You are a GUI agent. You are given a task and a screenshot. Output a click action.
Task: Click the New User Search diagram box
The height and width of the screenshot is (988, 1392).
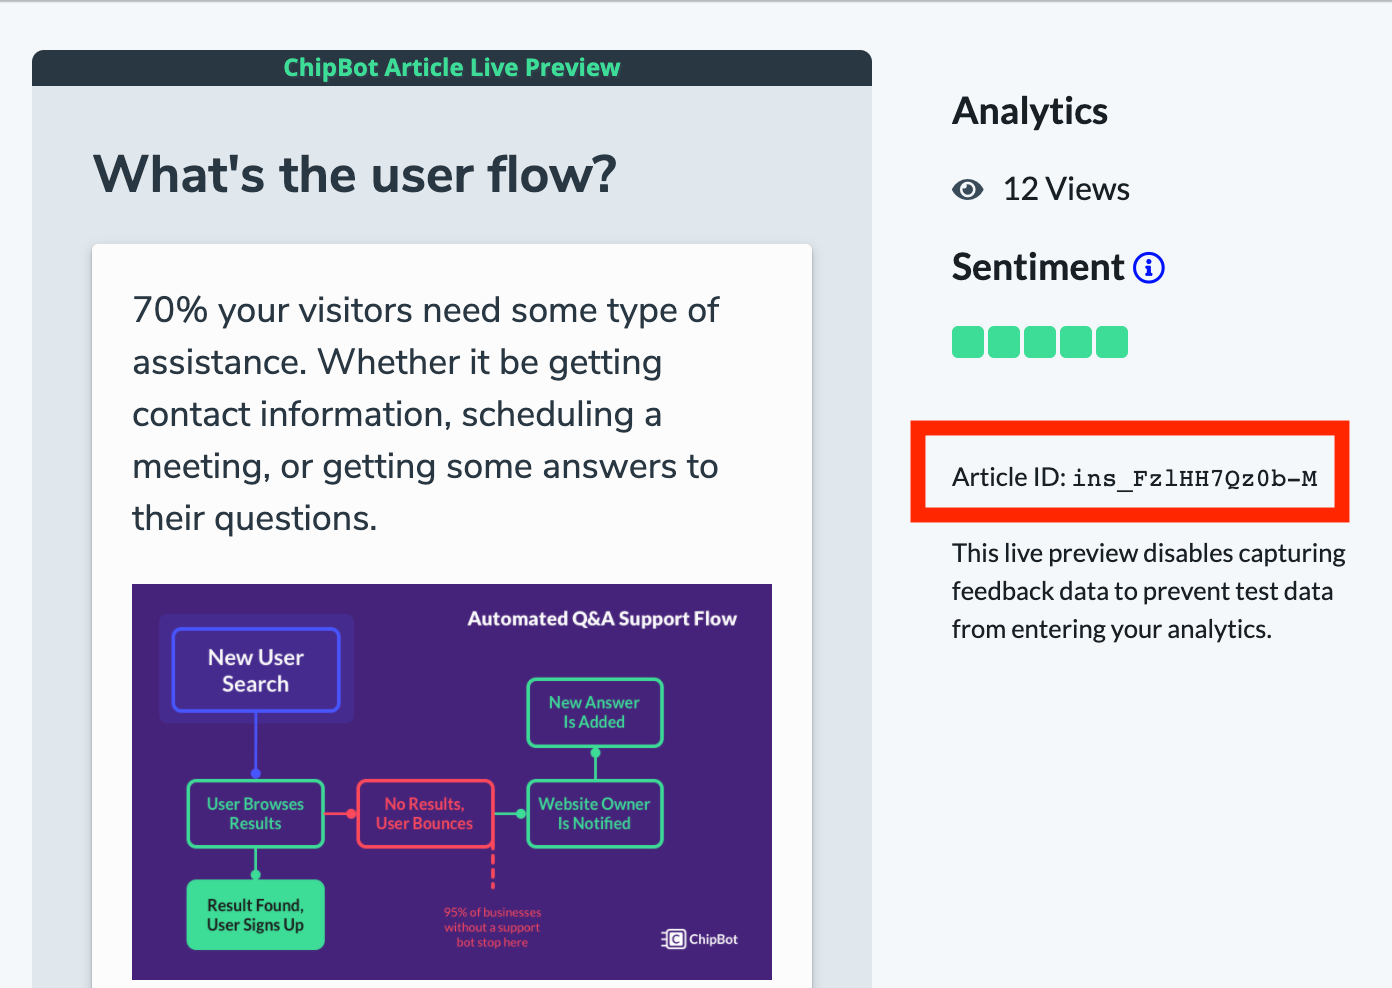click(256, 670)
